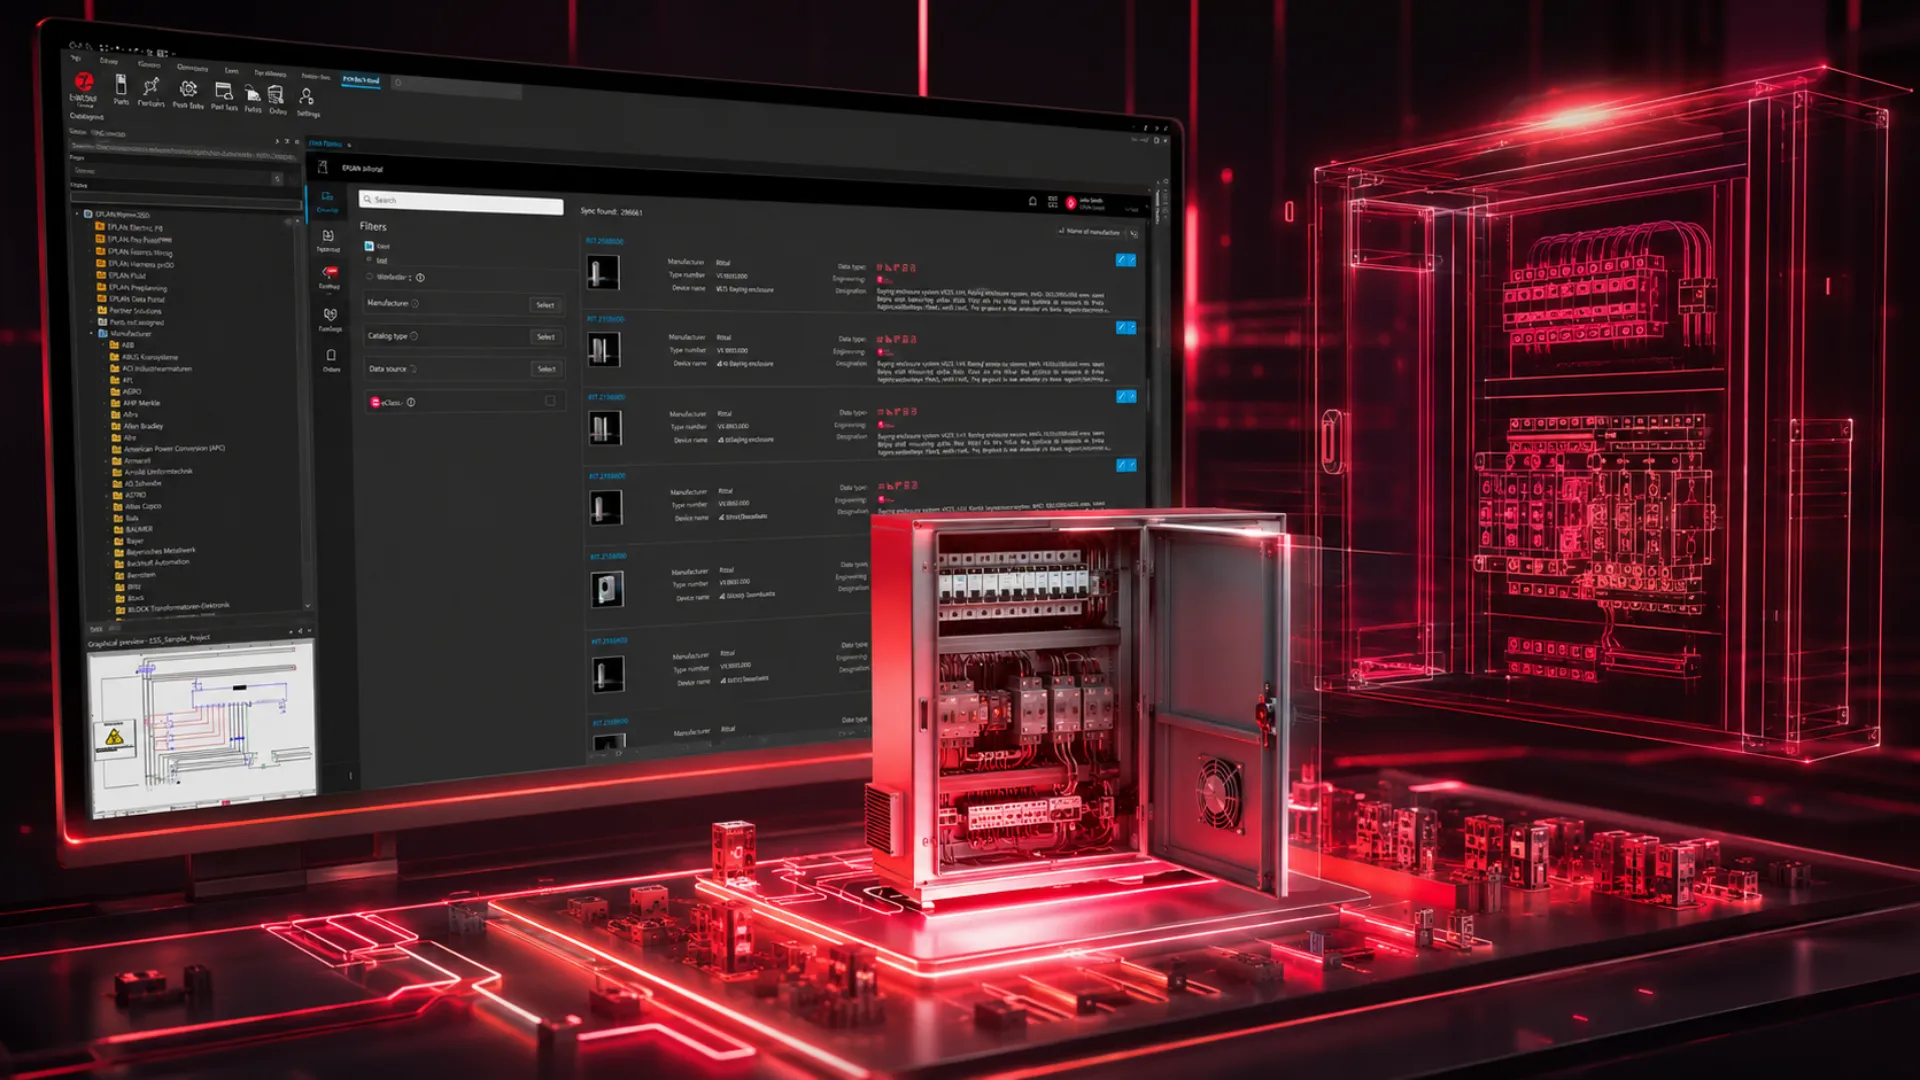The height and width of the screenshot is (1080, 1920).
Task: Collapse the Manufacturer tree node
Action: point(91,333)
